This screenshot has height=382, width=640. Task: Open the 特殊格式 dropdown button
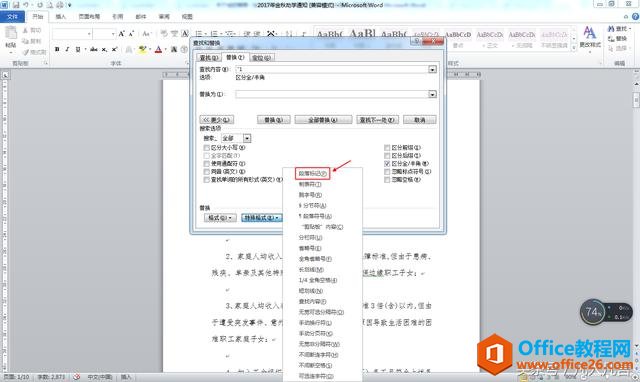tap(261, 218)
